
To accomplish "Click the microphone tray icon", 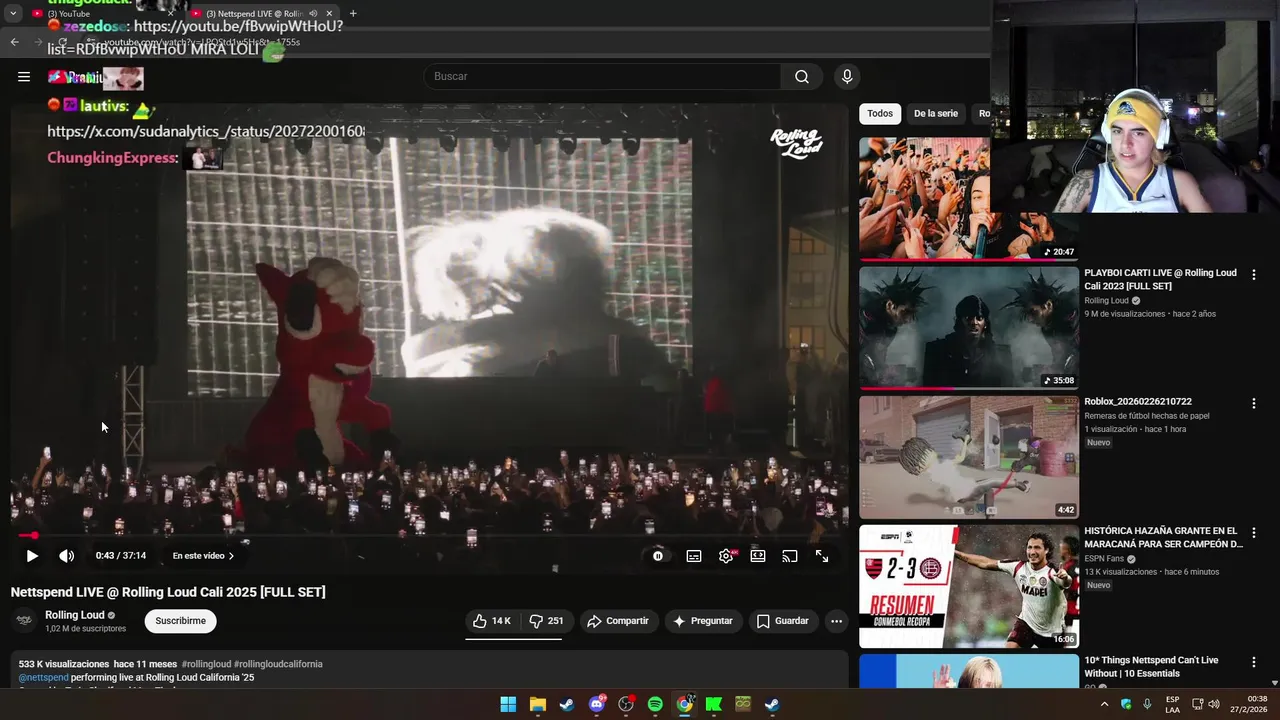I will (x=1147, y=704).
